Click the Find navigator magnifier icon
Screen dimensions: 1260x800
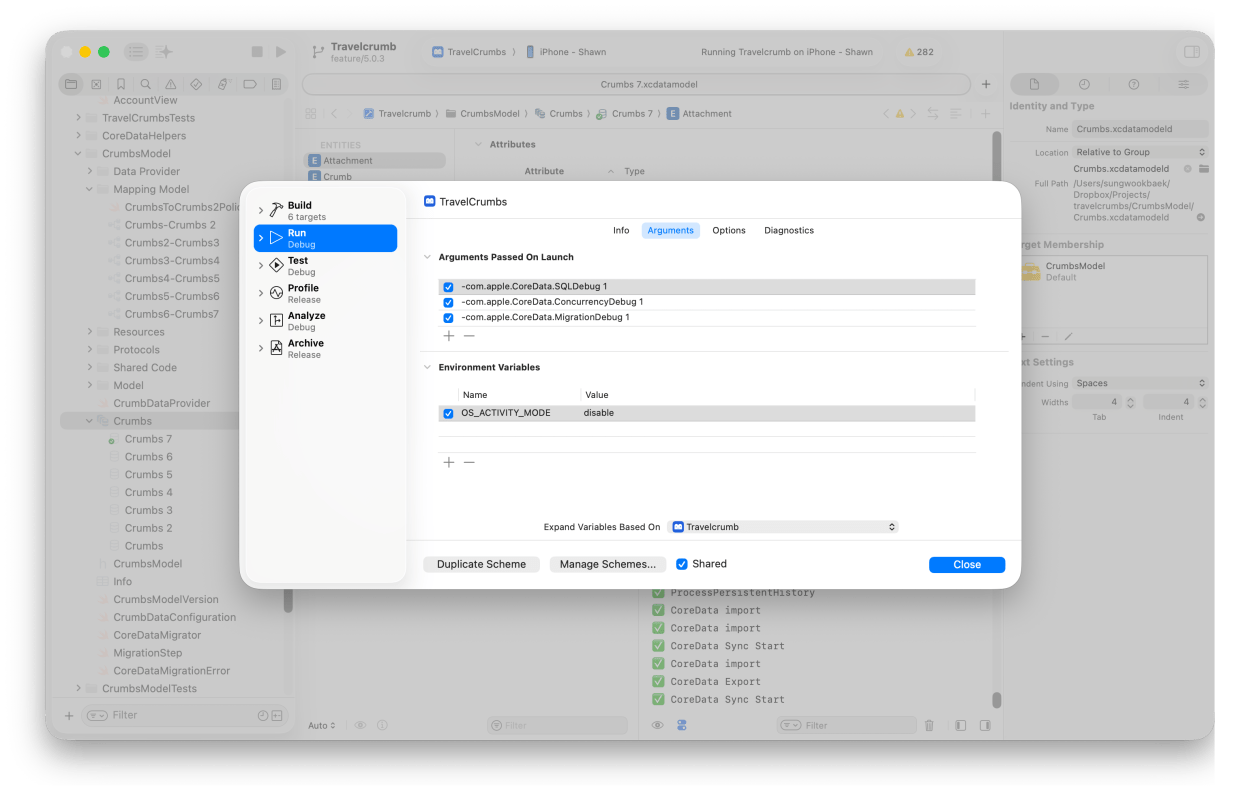(x=146, y=85)
